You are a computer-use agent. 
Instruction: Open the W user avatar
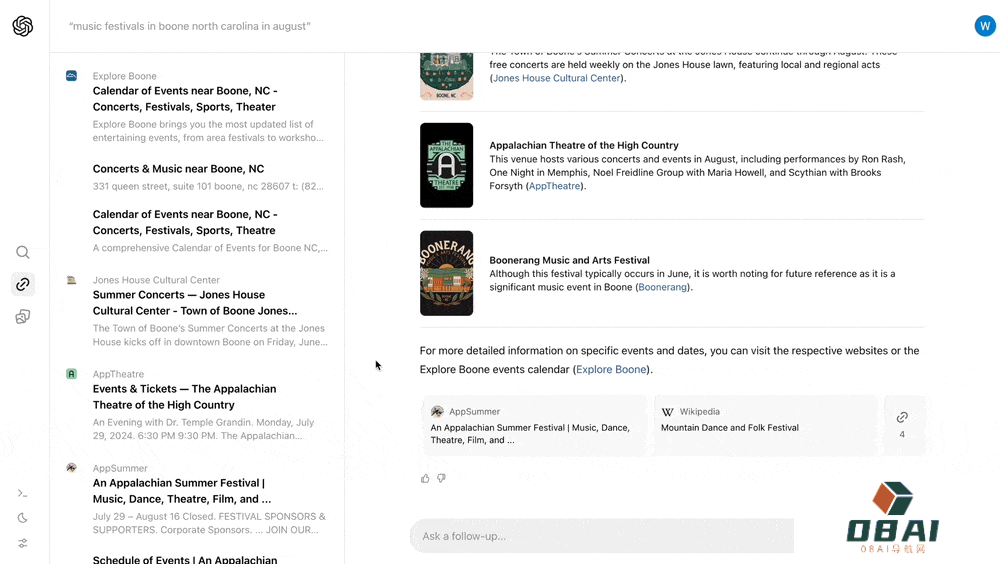[x=985, y=26]
